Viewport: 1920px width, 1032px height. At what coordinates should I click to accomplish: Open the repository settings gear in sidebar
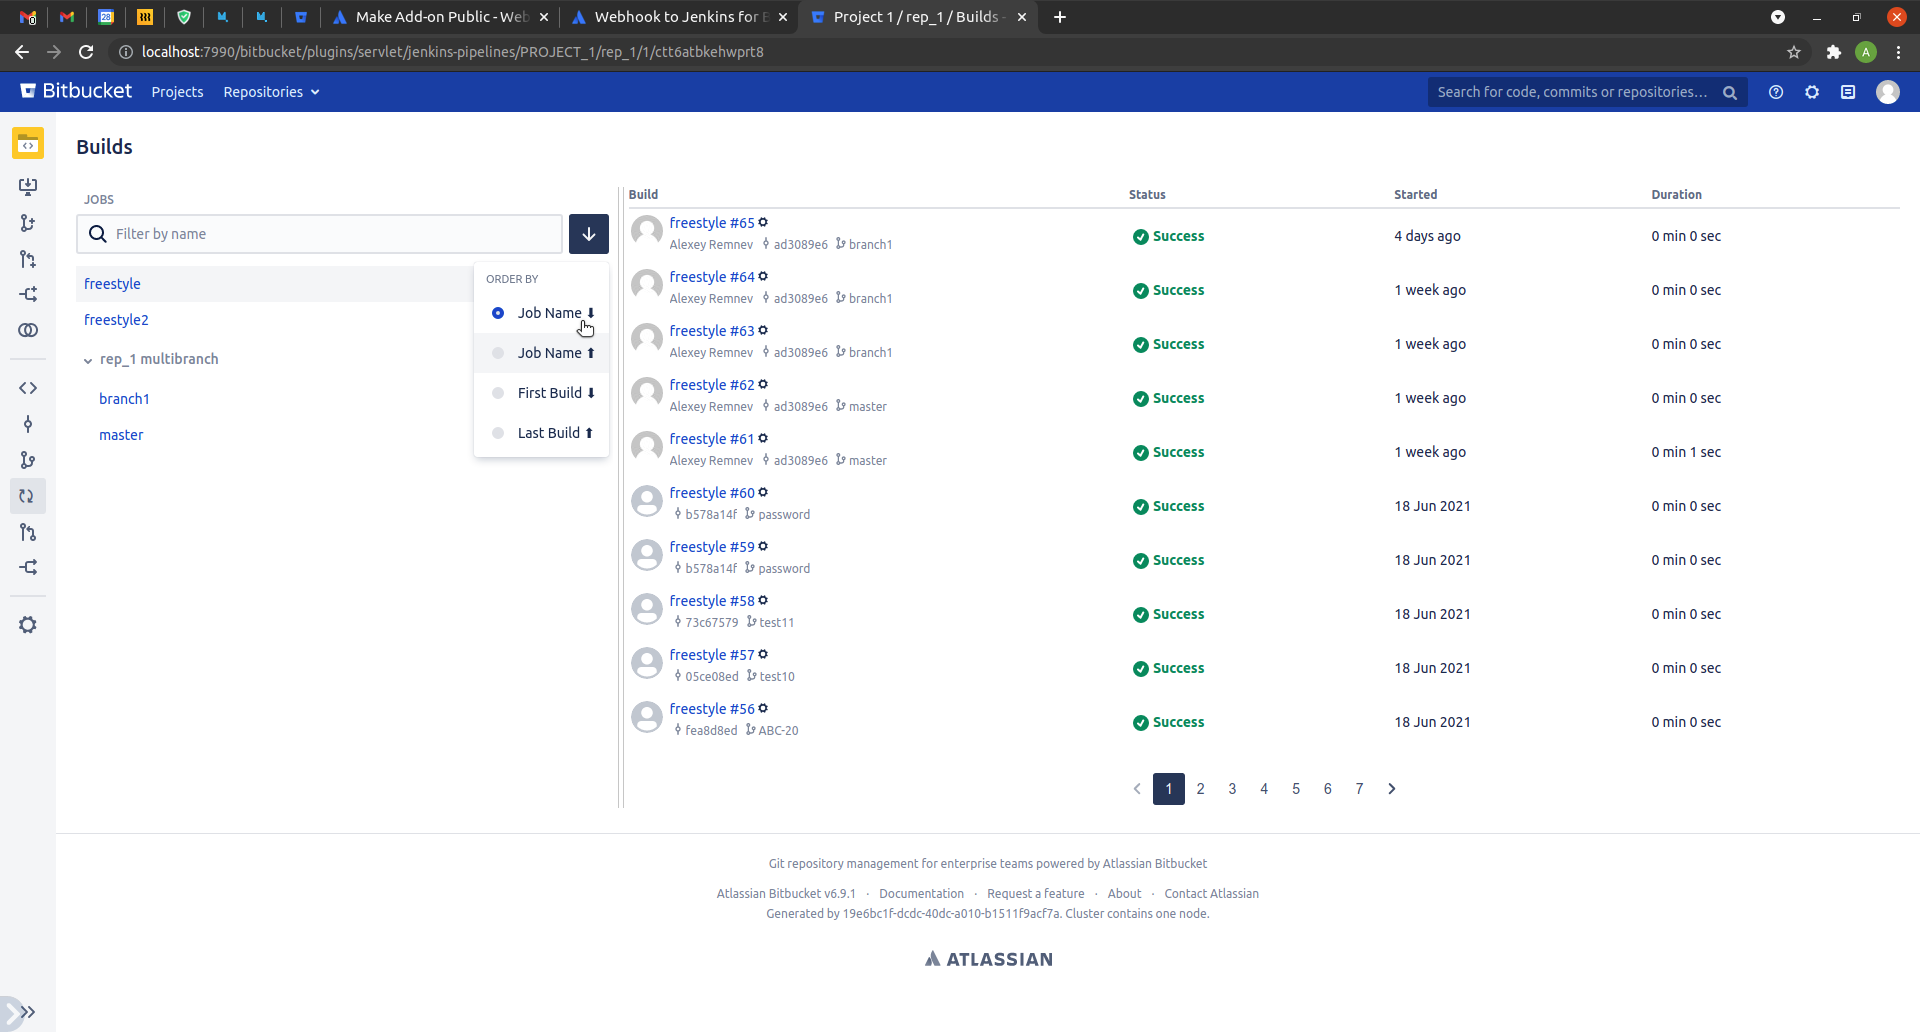pyautogui.click(x=28, y=625)
